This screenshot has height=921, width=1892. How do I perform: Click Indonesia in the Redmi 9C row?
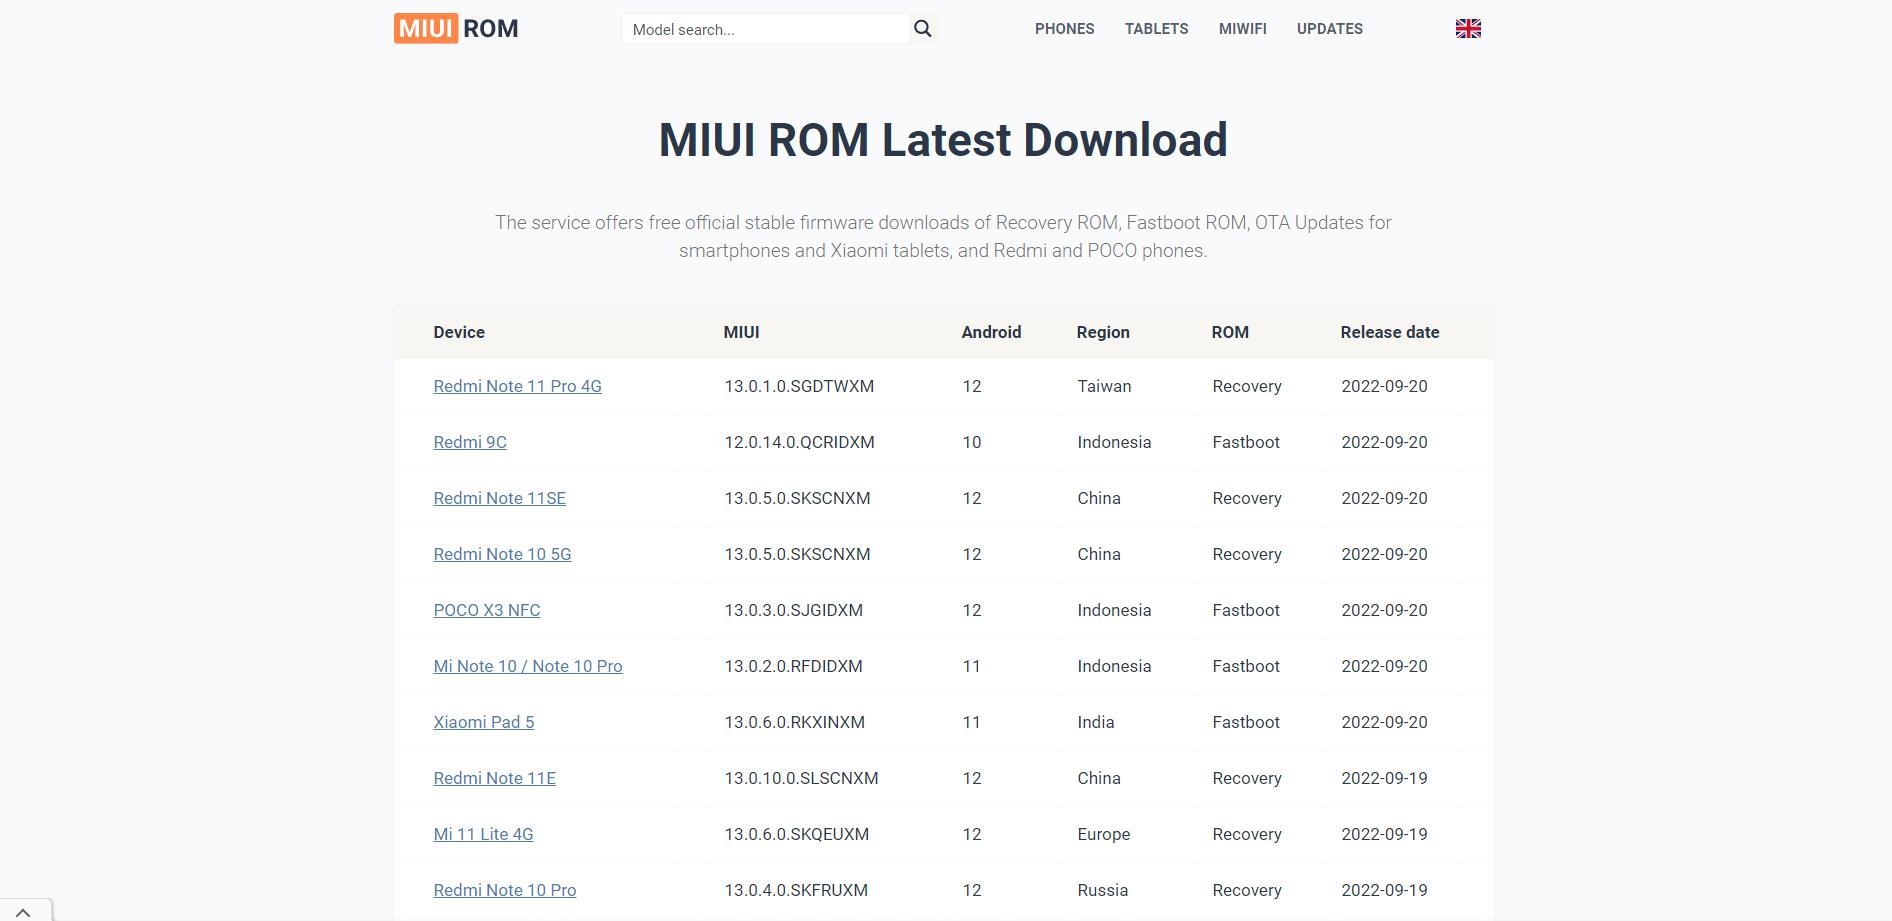[x=1114, y=442]
